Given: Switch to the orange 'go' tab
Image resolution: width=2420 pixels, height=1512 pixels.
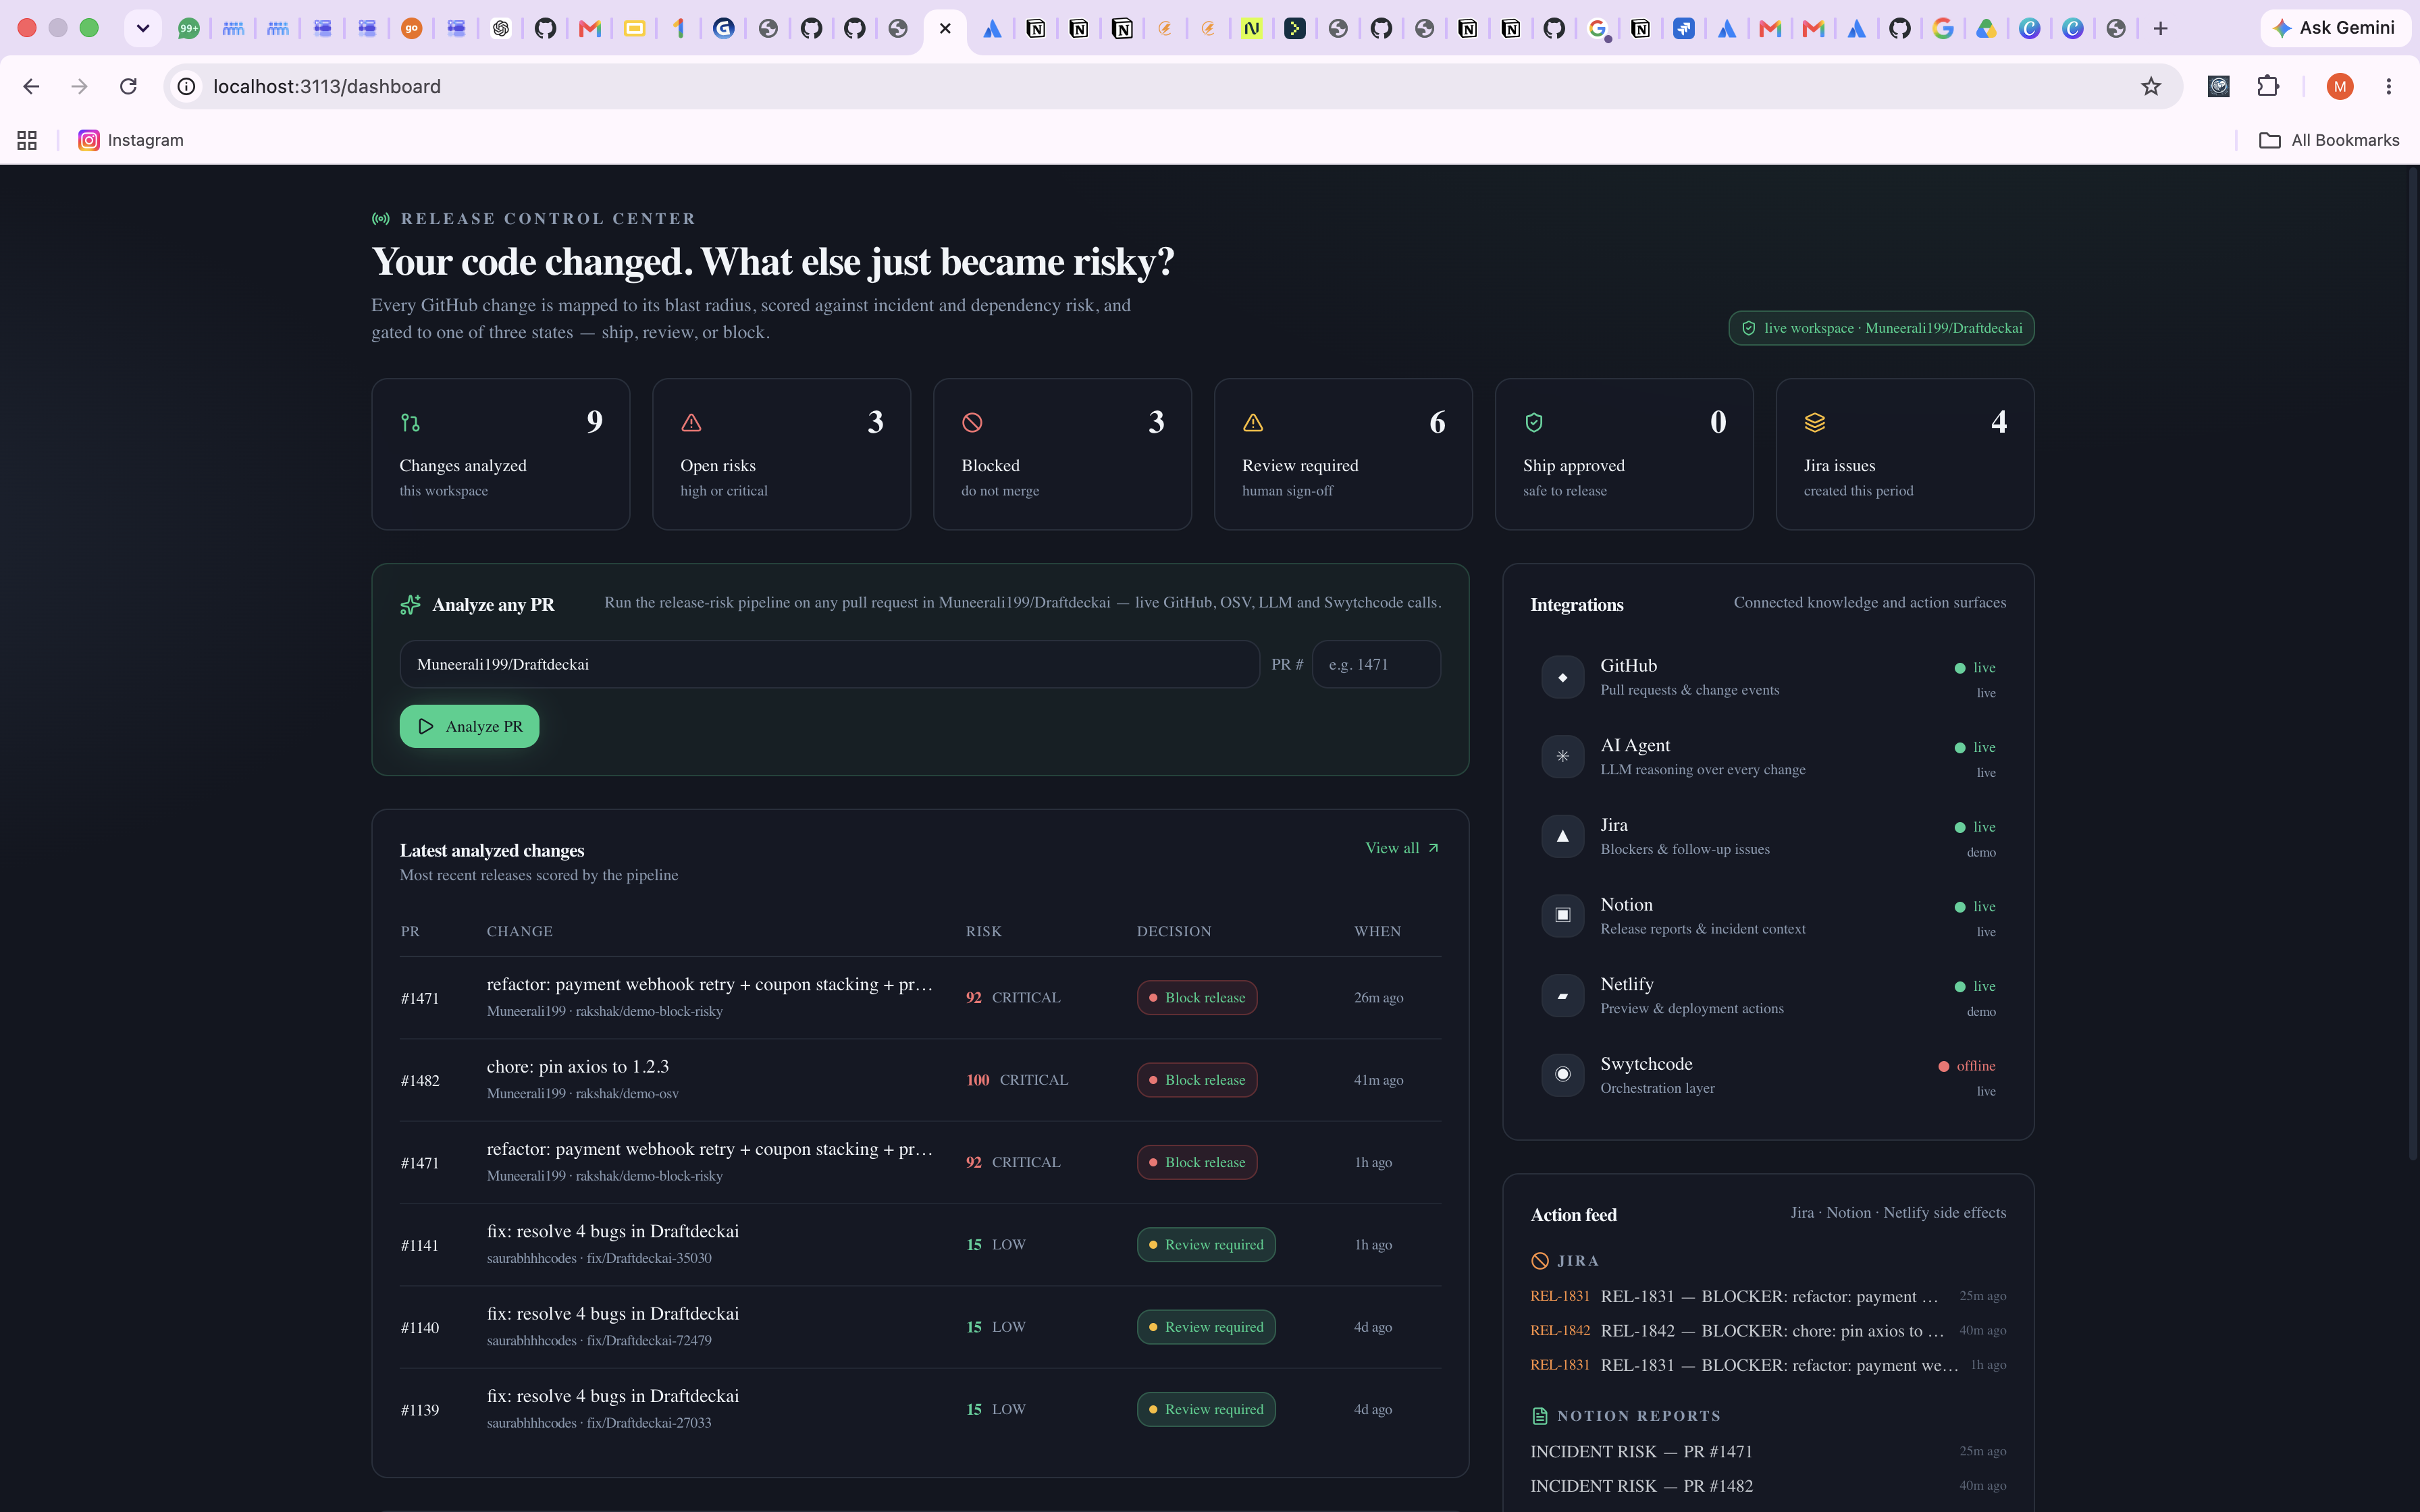Looking at the screenshot, I should pos(411,28).
